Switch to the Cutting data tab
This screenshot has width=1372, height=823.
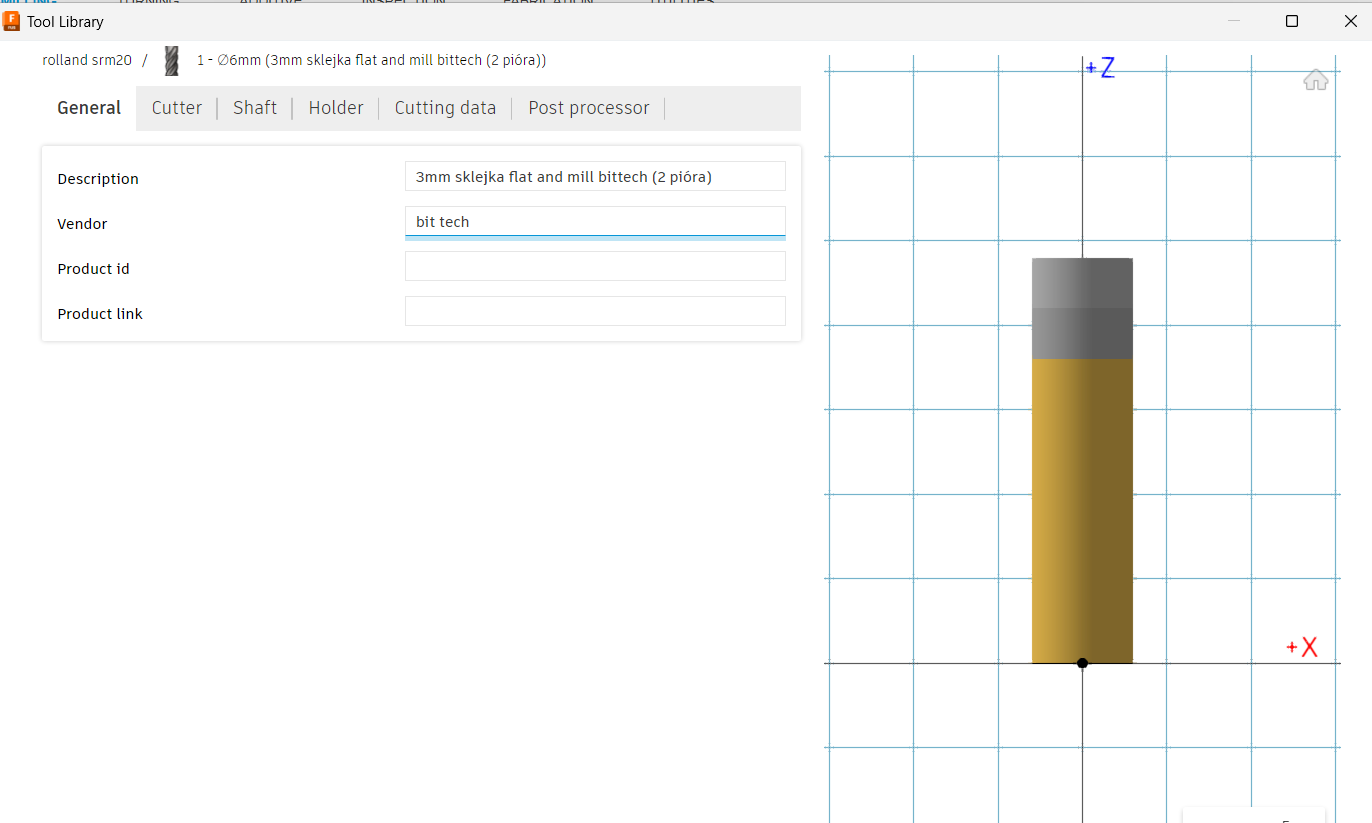(x=445, y=108)
